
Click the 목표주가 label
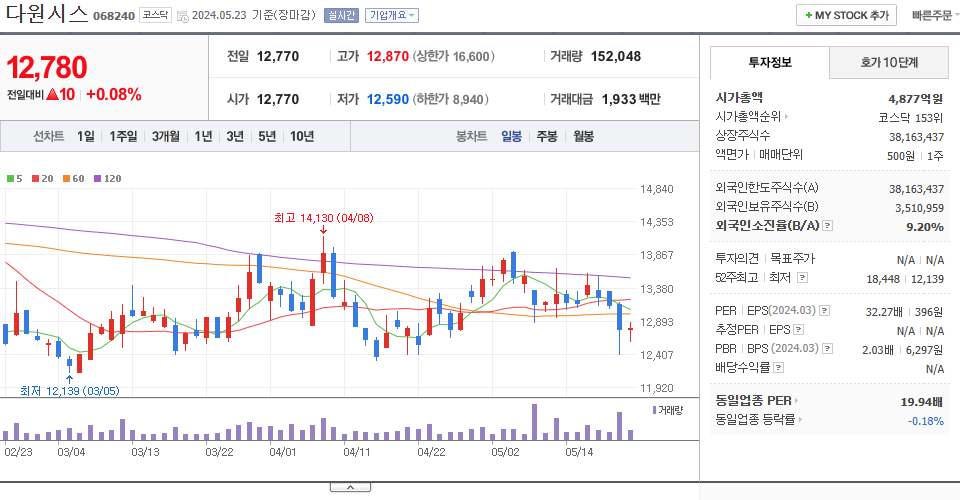pos(792,259)
